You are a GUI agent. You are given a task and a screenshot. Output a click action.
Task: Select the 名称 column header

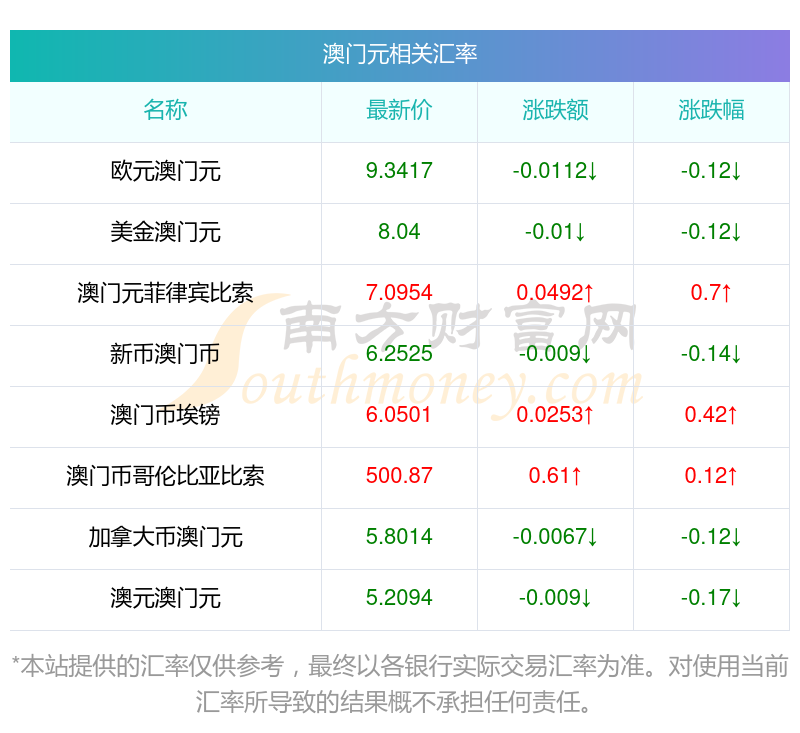pyautogui.click(x=165, y=110)
